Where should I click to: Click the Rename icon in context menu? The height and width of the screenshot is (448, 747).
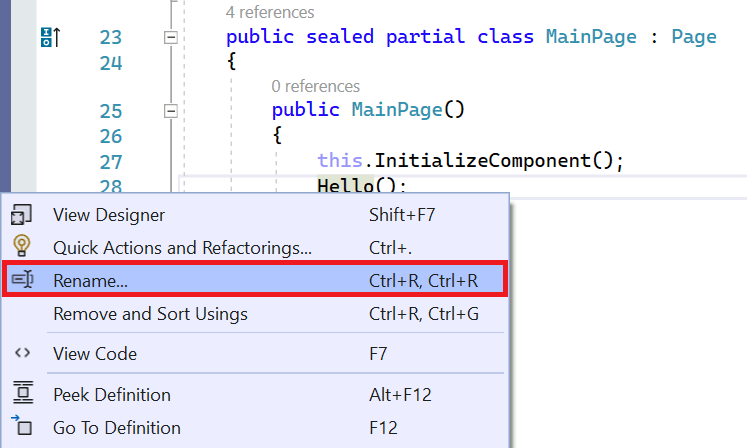(x=22, y=279)
